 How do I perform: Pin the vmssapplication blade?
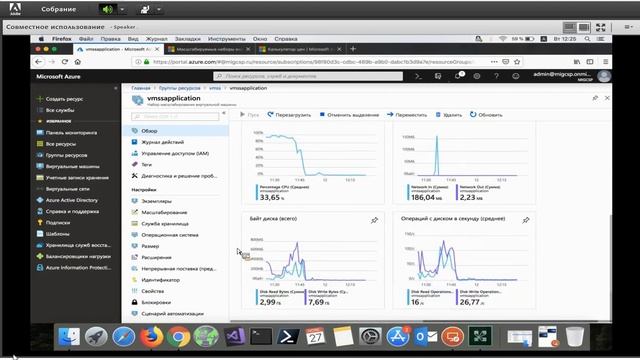[x=595, y=98]
